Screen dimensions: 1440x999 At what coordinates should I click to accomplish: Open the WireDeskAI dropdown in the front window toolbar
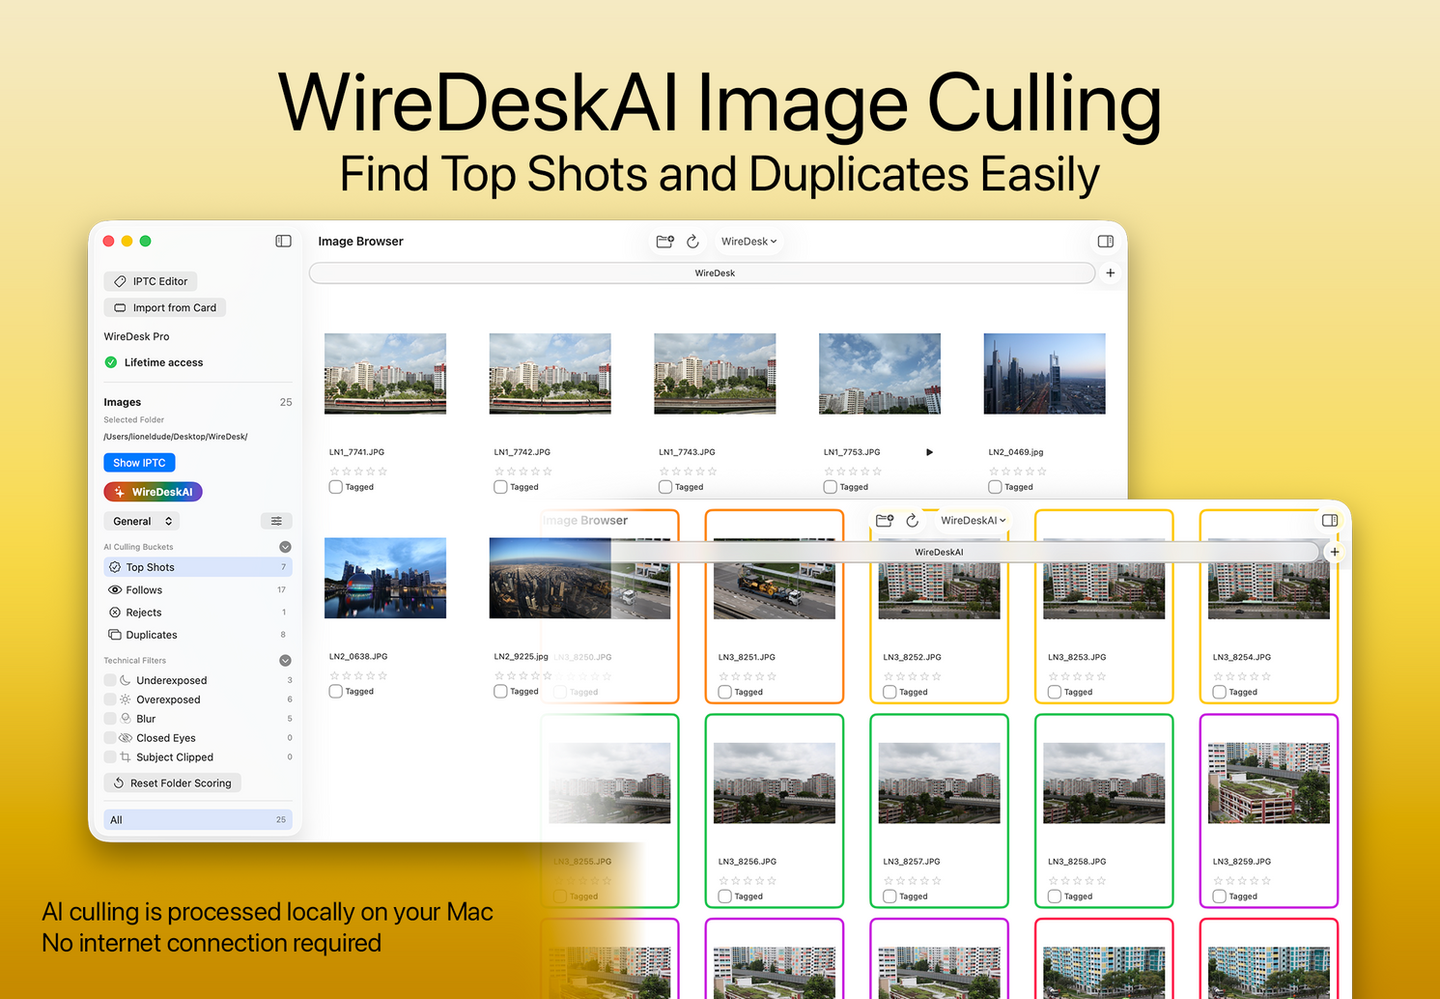(973, 520)
